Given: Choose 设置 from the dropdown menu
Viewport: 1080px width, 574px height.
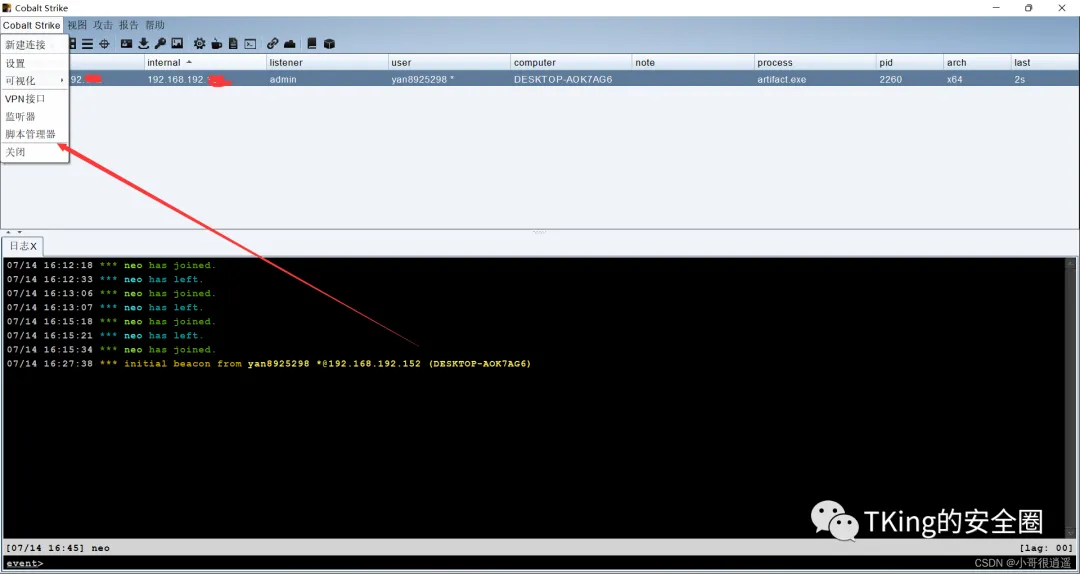Looking at the screenshot, I should tap(34, 63).
